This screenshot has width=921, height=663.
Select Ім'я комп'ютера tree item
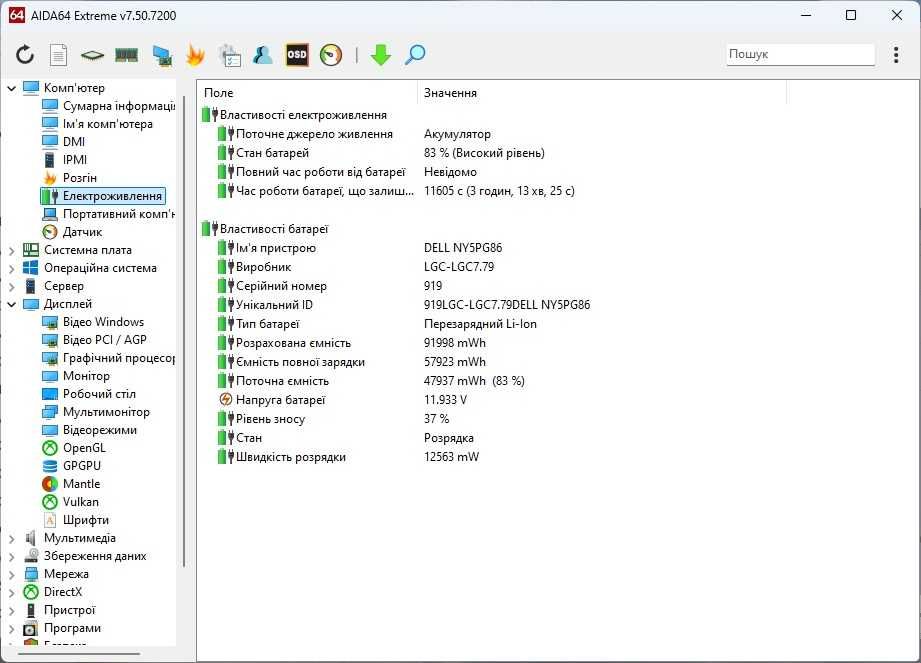pyautogui.click(x=98, y=124)
